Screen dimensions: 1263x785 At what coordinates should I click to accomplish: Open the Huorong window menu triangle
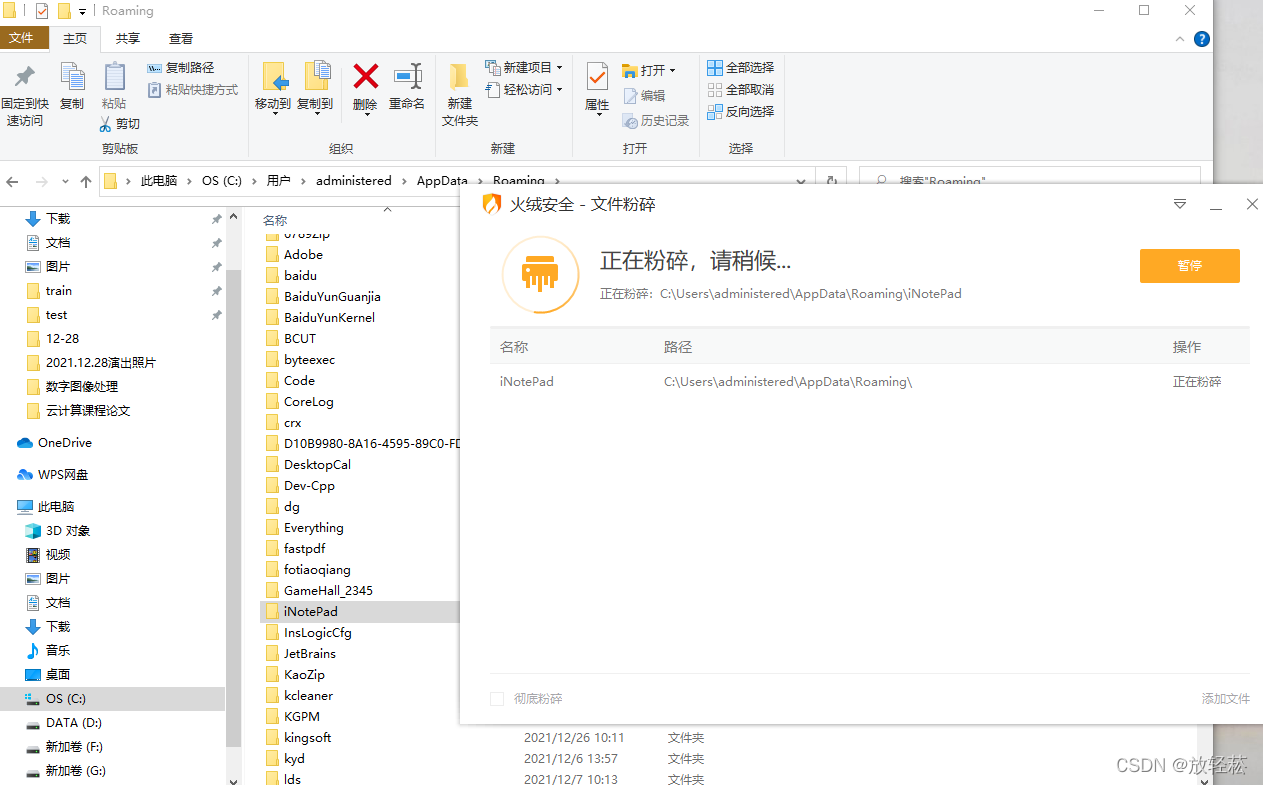coord(1180,204)
